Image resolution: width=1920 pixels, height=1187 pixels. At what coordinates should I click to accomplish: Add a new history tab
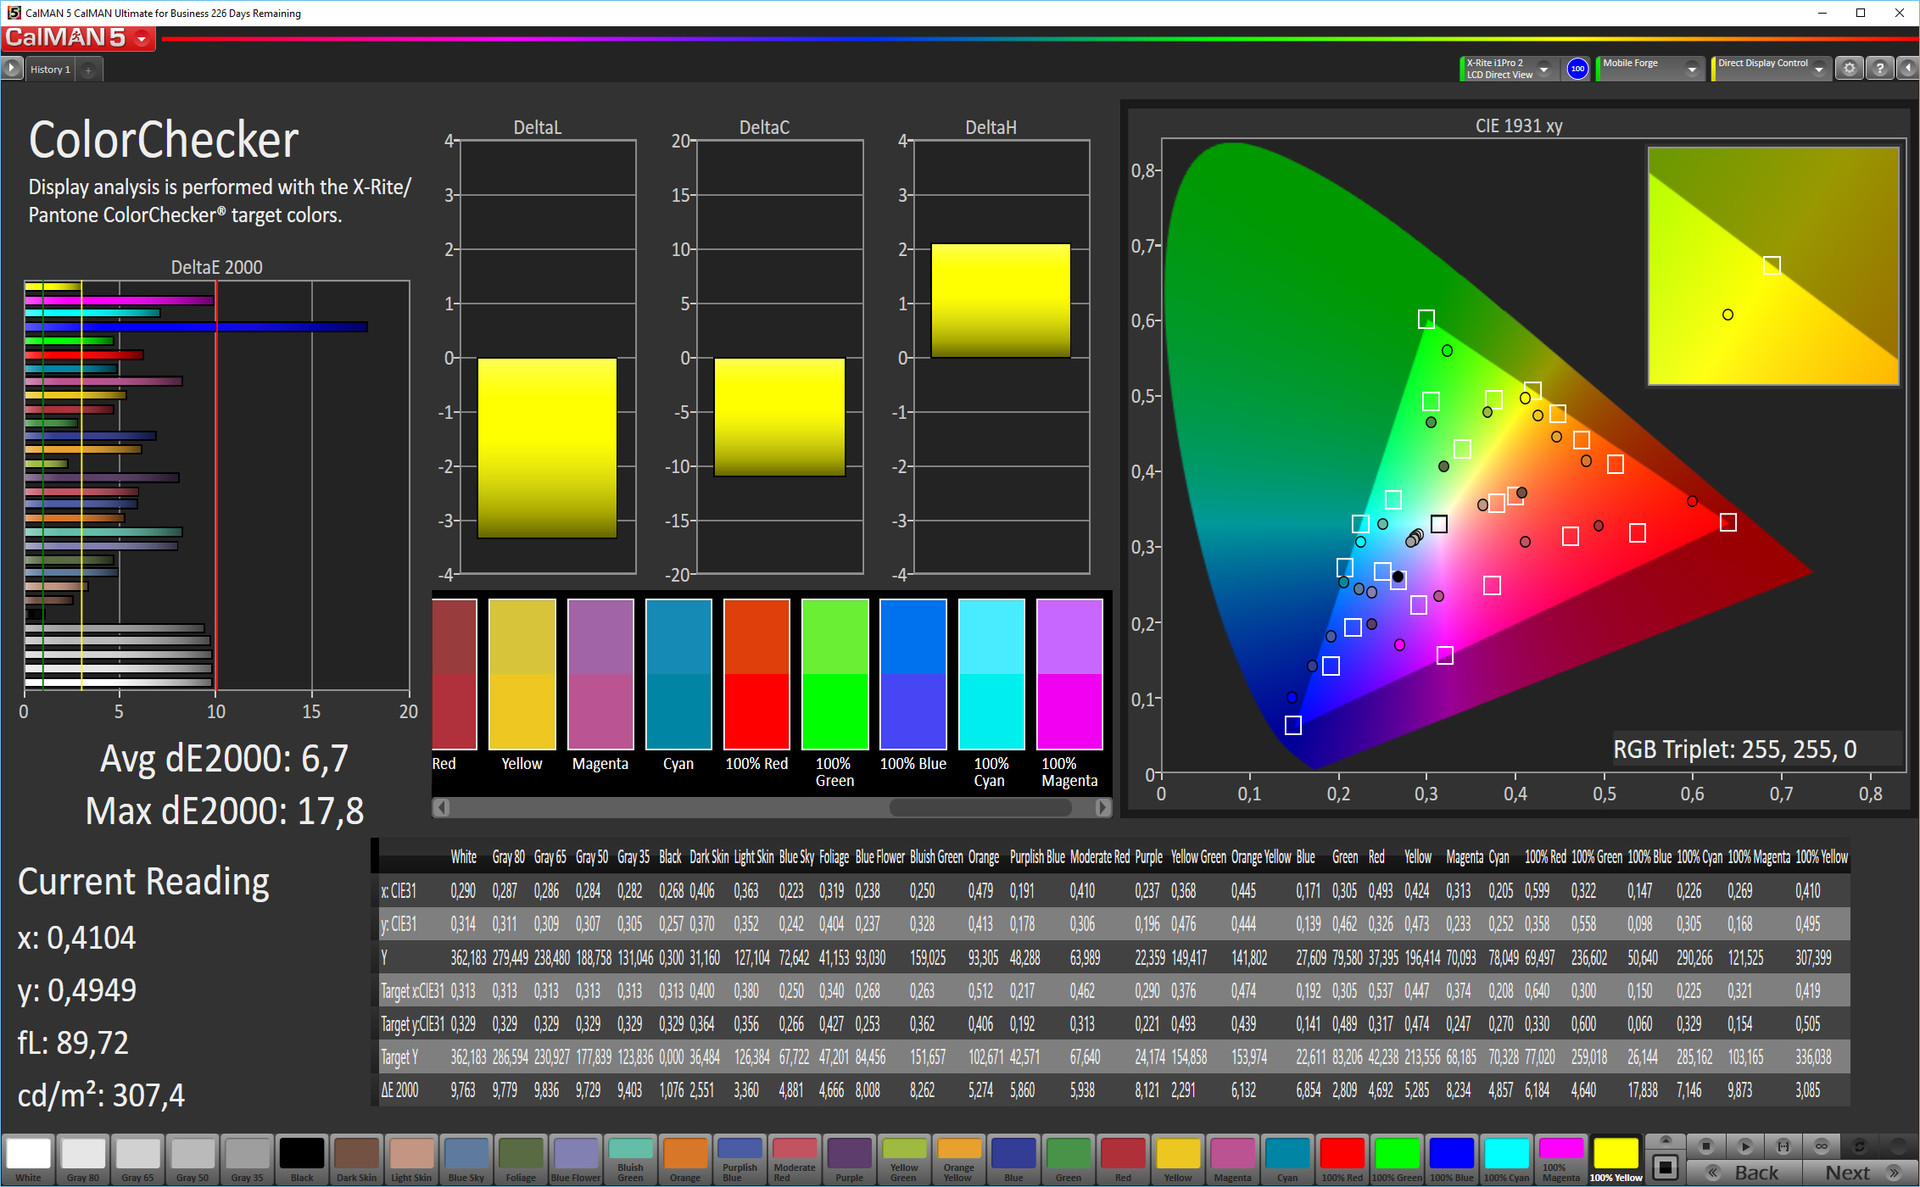click(88, 69)
